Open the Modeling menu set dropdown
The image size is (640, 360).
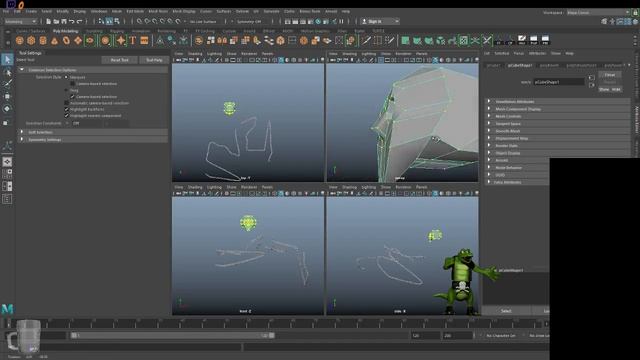[x=20, y=21]
